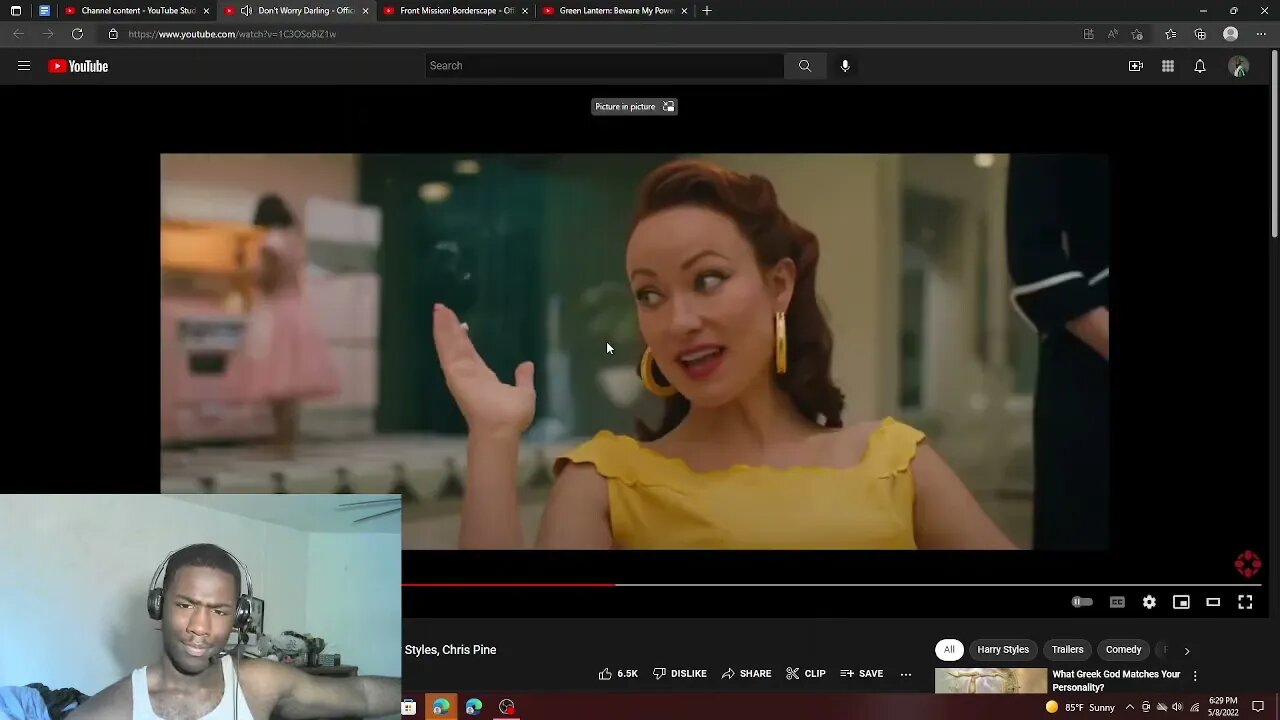Go to YouTube home via logo
This screenshot has width=1280, height=720.
78,66
